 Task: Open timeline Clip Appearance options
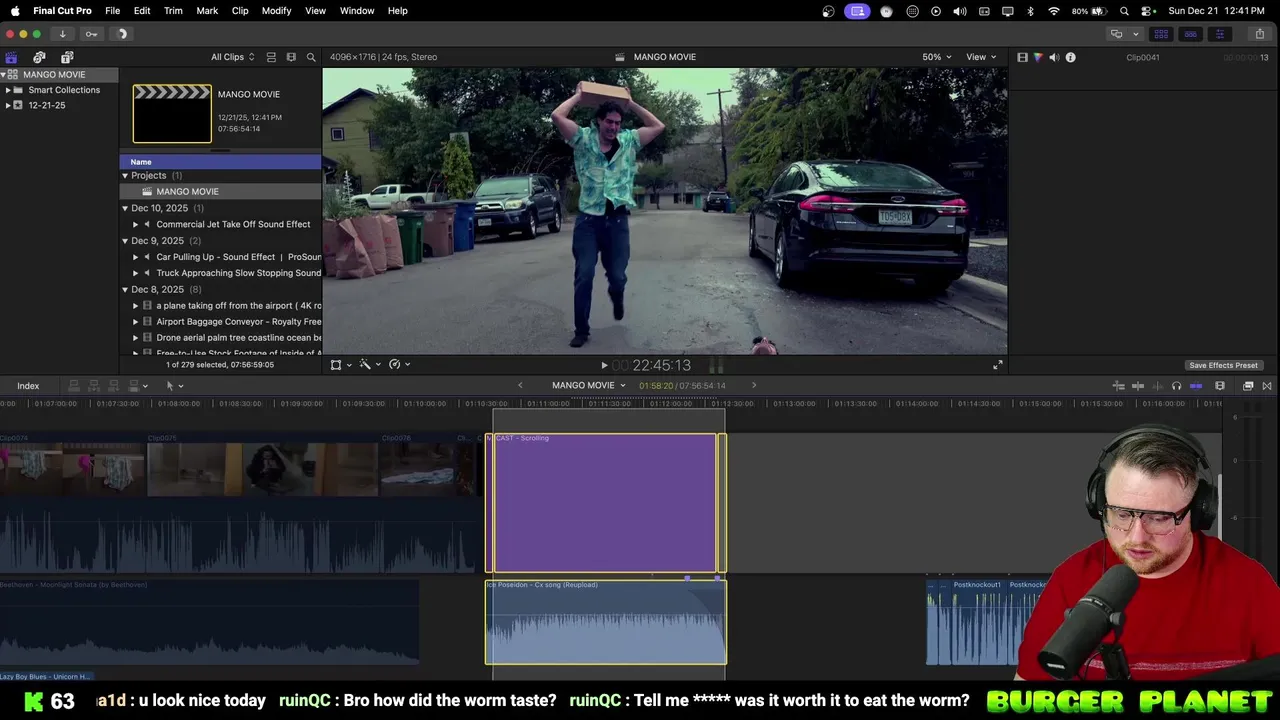tap(1219, 386)
